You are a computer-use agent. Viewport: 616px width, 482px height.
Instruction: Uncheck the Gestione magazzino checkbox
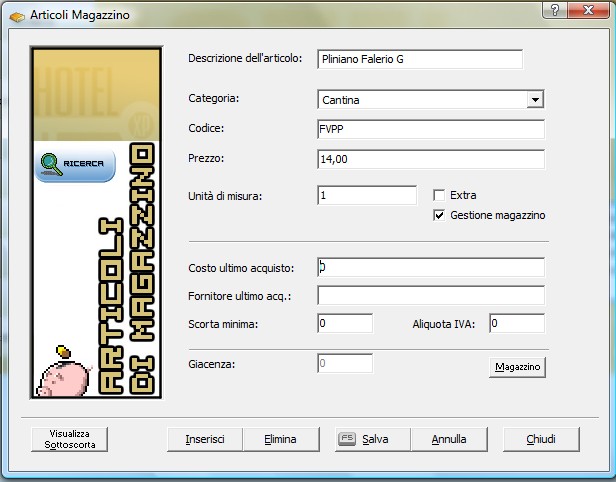439,215
